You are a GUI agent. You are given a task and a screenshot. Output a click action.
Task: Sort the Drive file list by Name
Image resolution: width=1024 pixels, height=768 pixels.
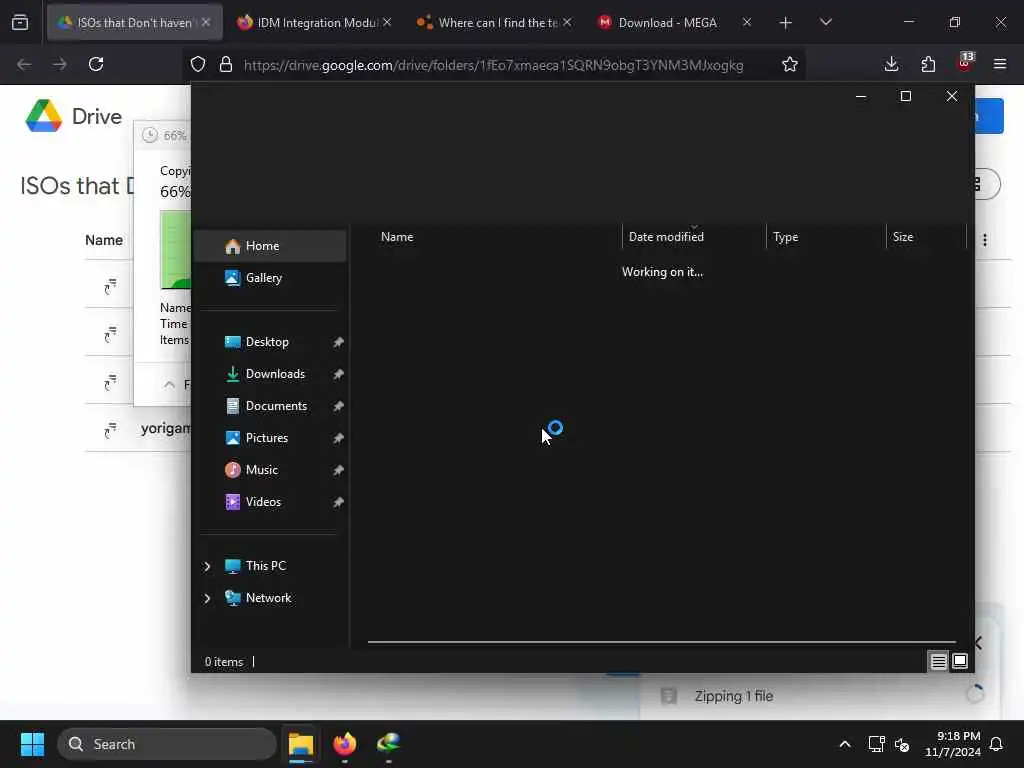click(104, 240)
